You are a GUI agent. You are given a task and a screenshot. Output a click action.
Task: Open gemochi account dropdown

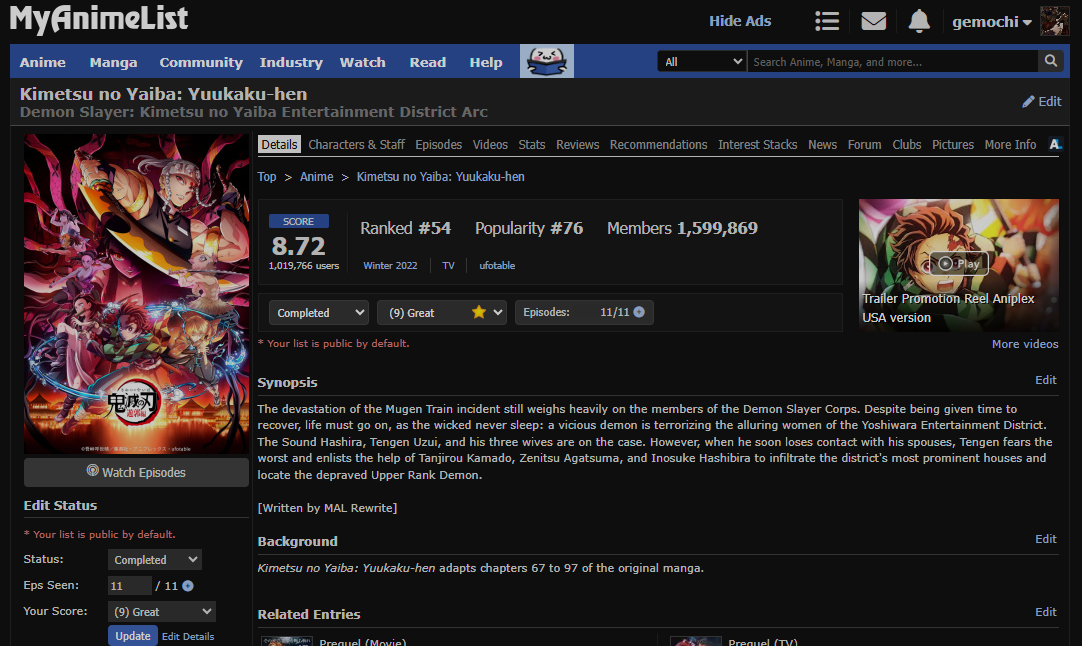(x=992, y=21)
